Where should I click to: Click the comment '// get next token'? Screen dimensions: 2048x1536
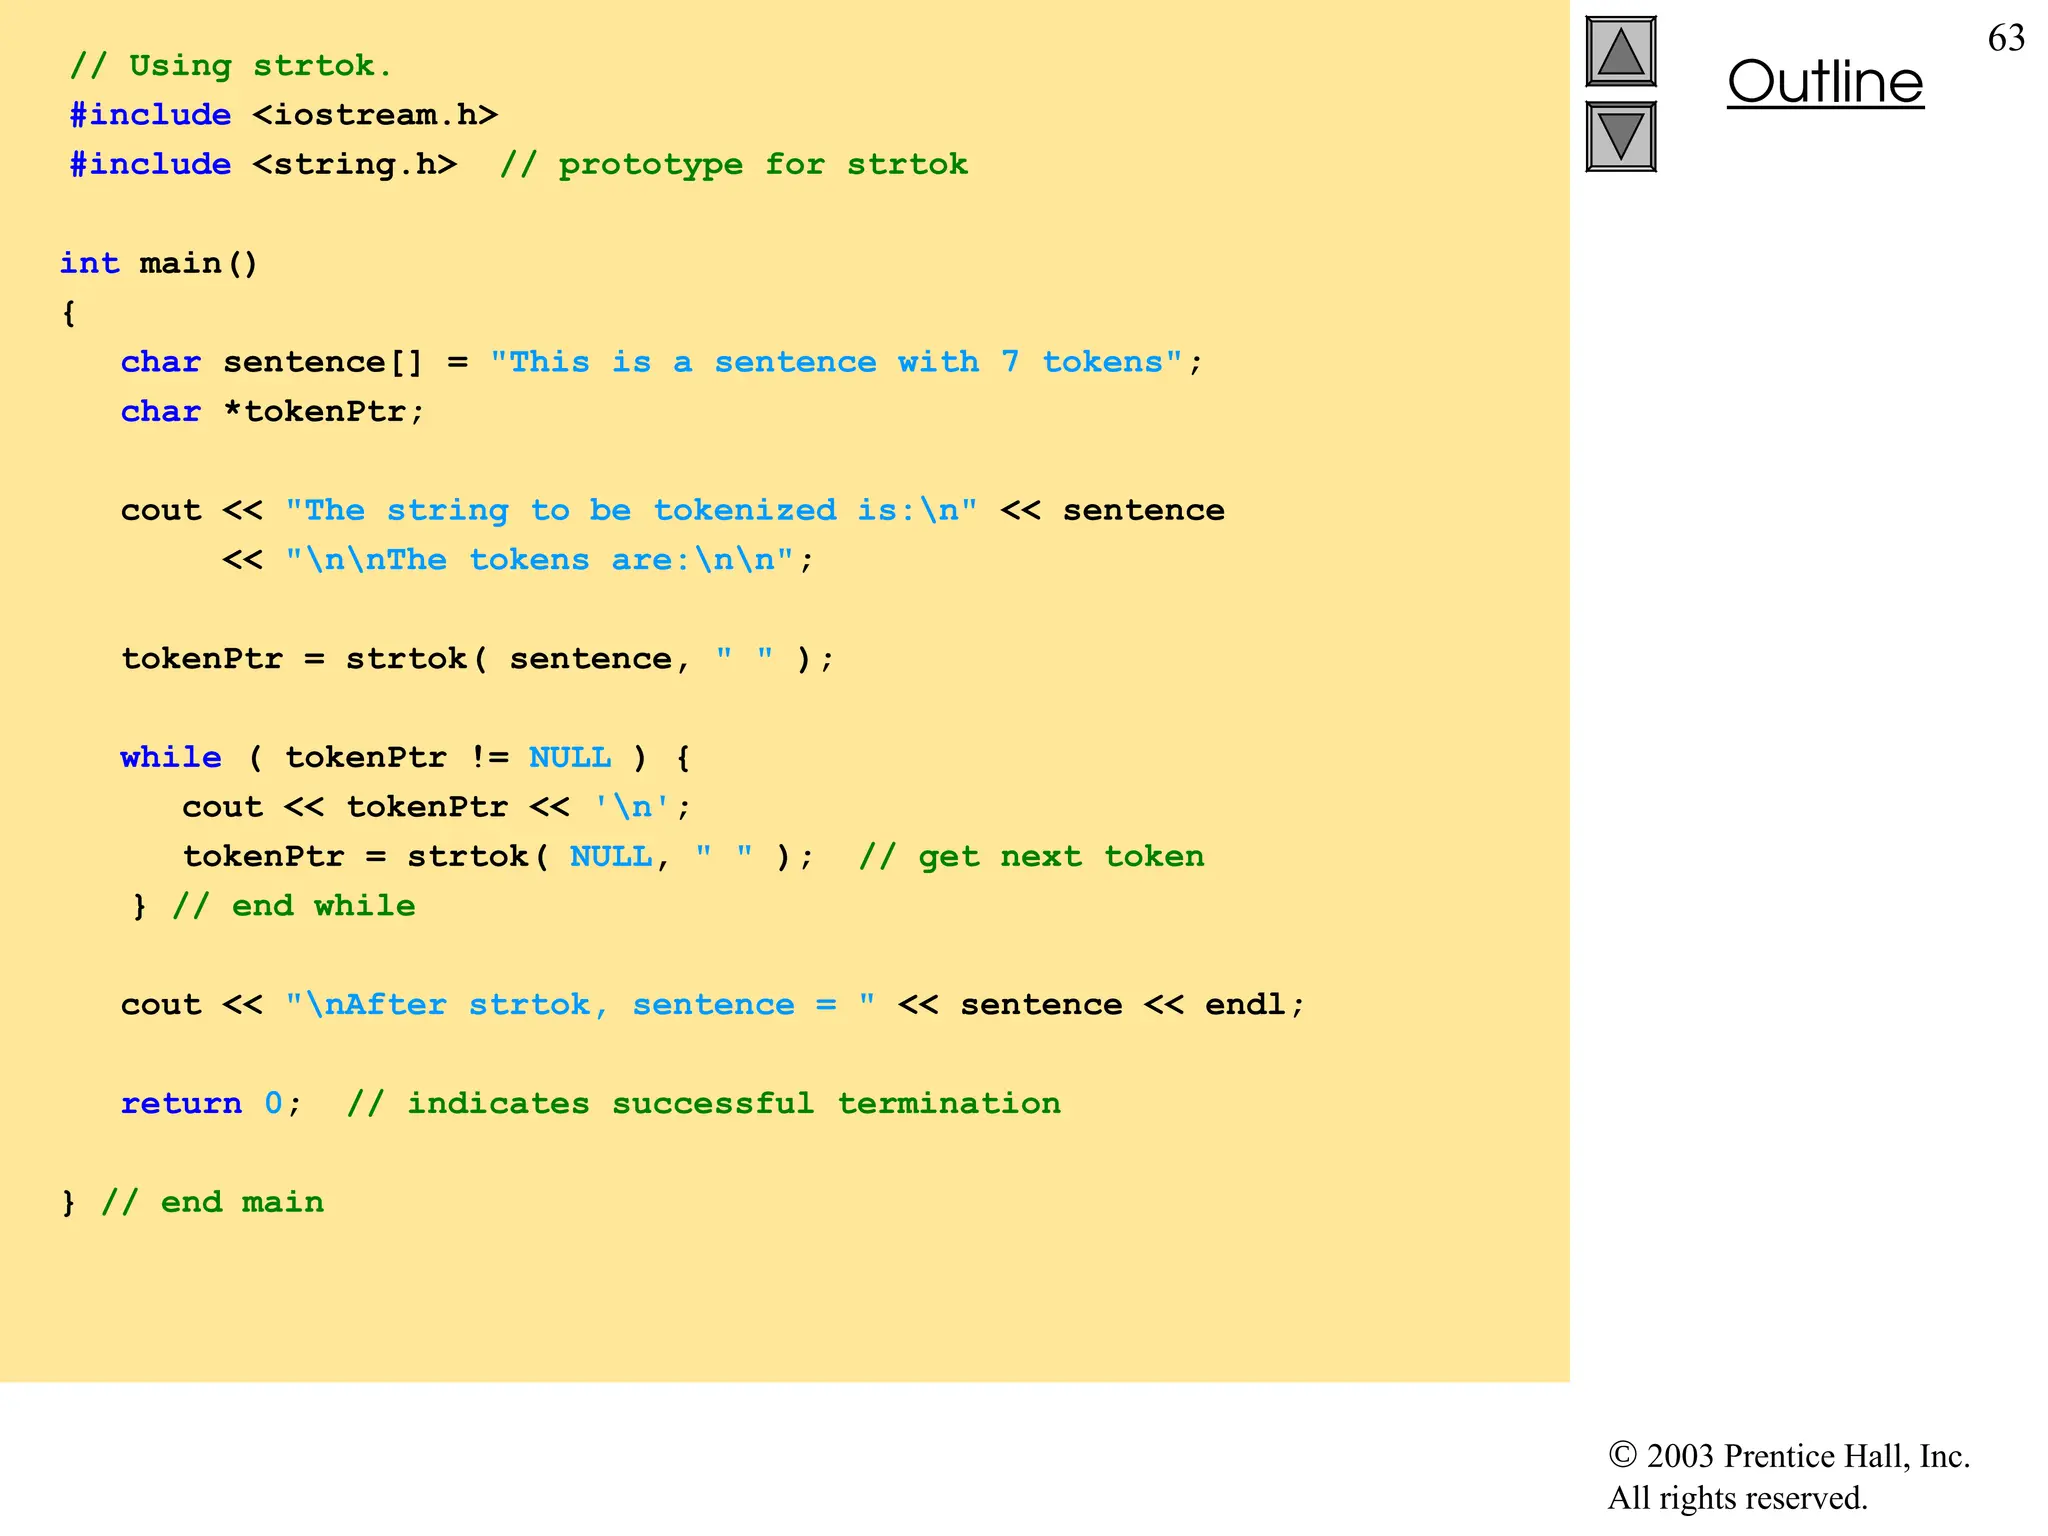click(x=1032, y=857)
